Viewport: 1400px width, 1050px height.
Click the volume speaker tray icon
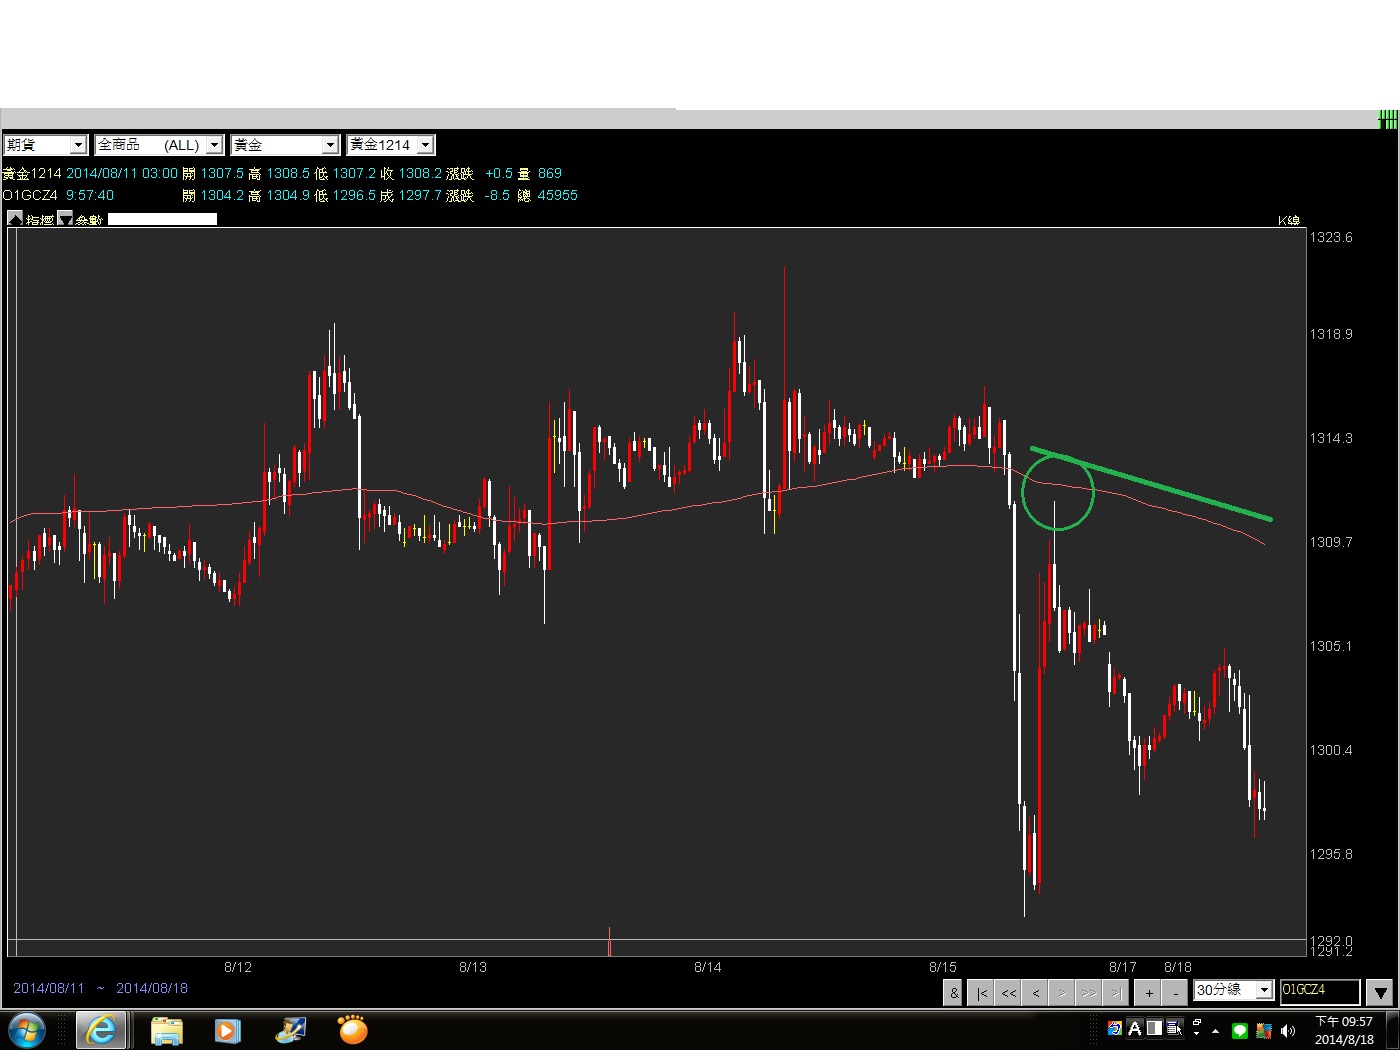(x=1288, y=1031)
